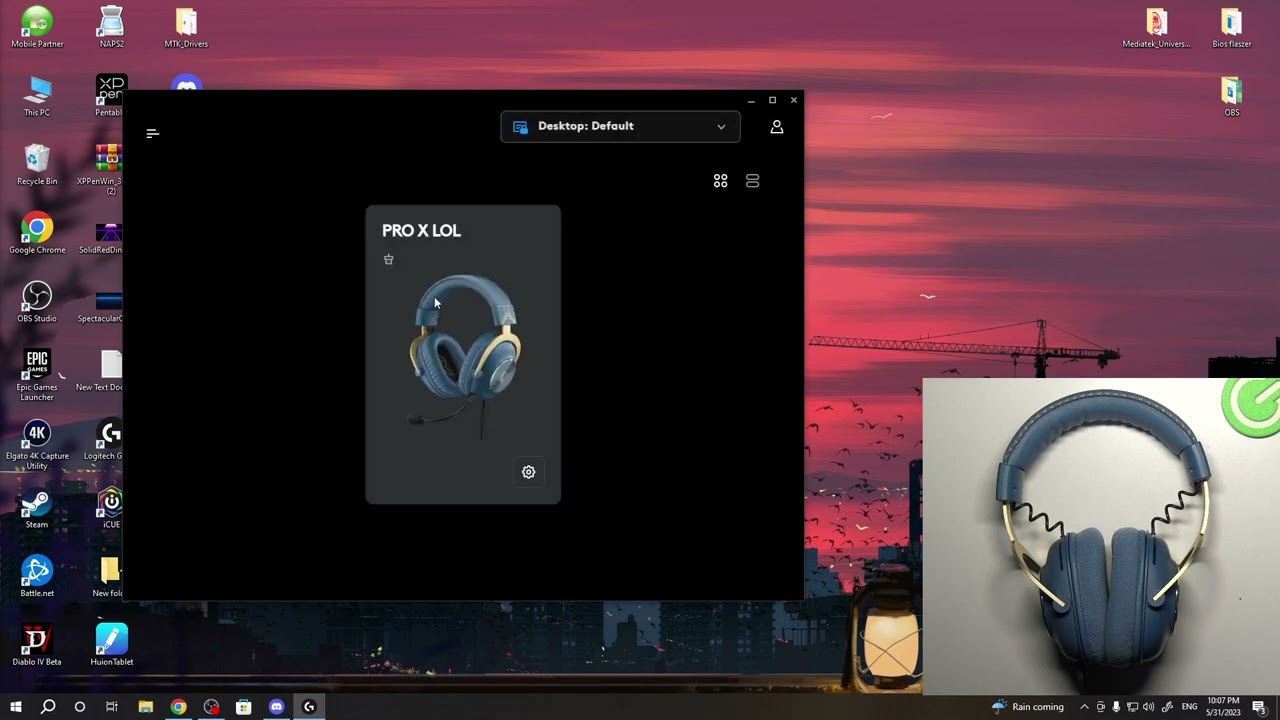Select the OBS Studio desktop icon
1280x720 pixels.
(37, 302)
